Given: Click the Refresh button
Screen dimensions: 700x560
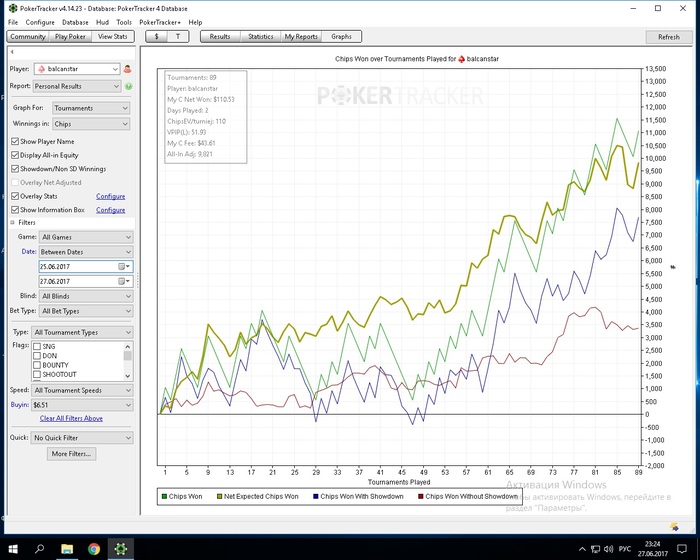Looking at the screenshot, I should tap(668, 37).
